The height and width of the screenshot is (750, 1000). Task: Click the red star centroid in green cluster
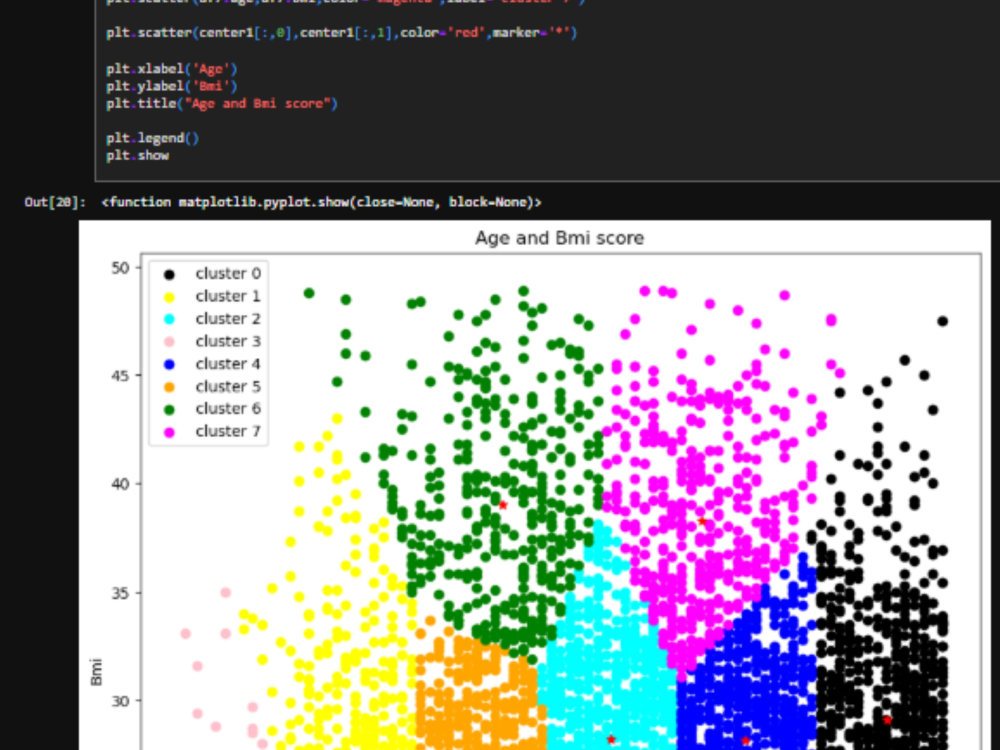[x=503, y=505]
